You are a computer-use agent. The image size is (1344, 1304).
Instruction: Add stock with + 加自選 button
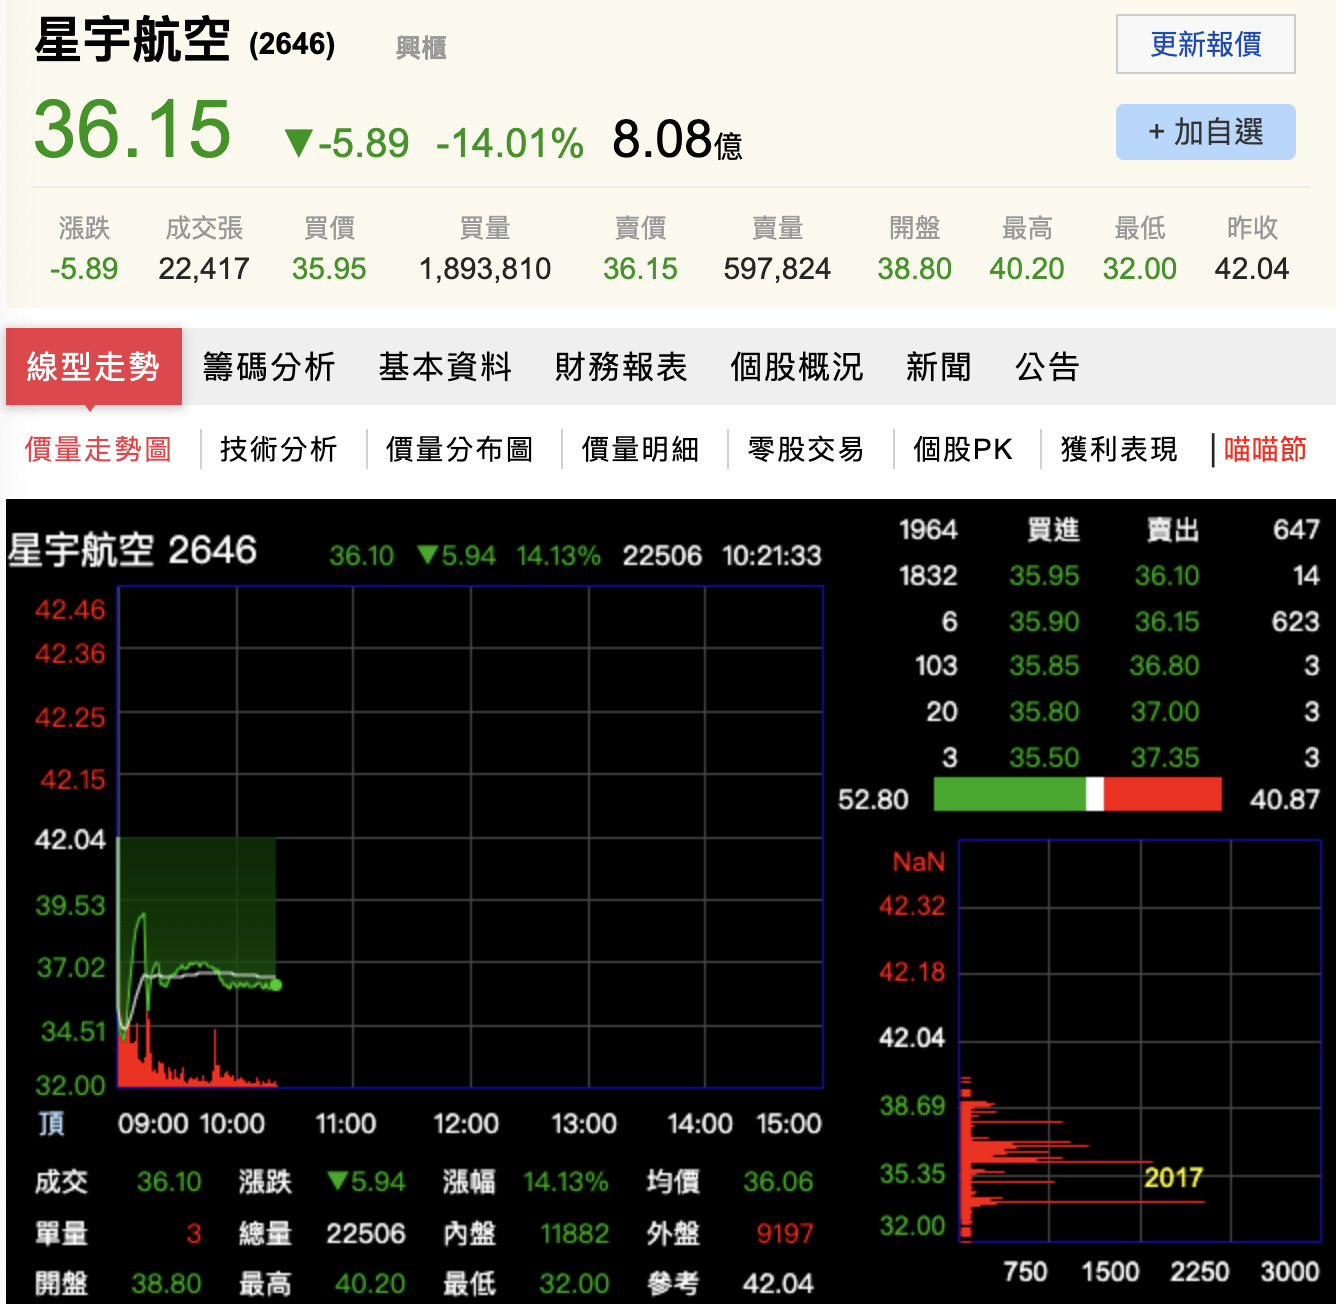tap(1205, 132)
